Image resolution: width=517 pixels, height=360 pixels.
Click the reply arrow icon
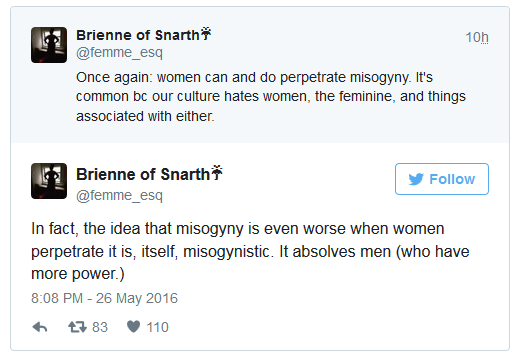(x=40, y=327)
